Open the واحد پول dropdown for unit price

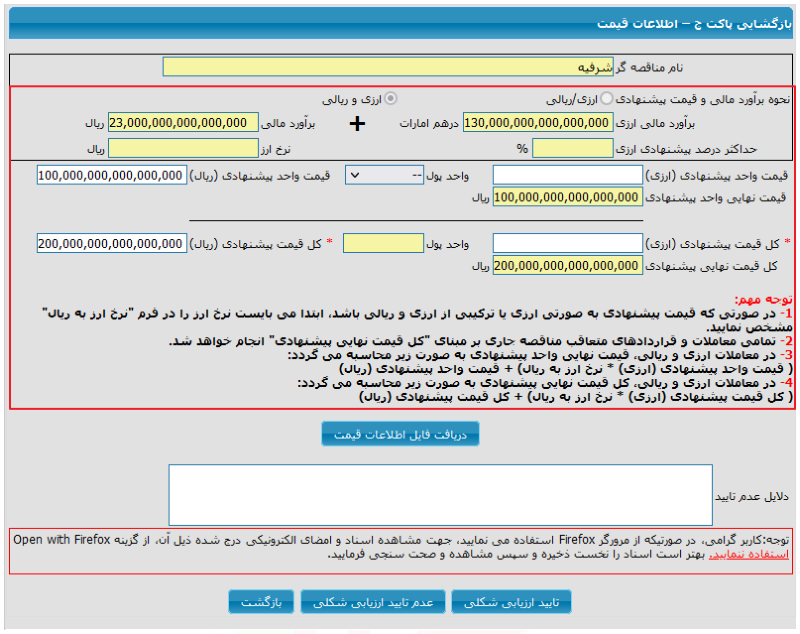click(384, 175)
